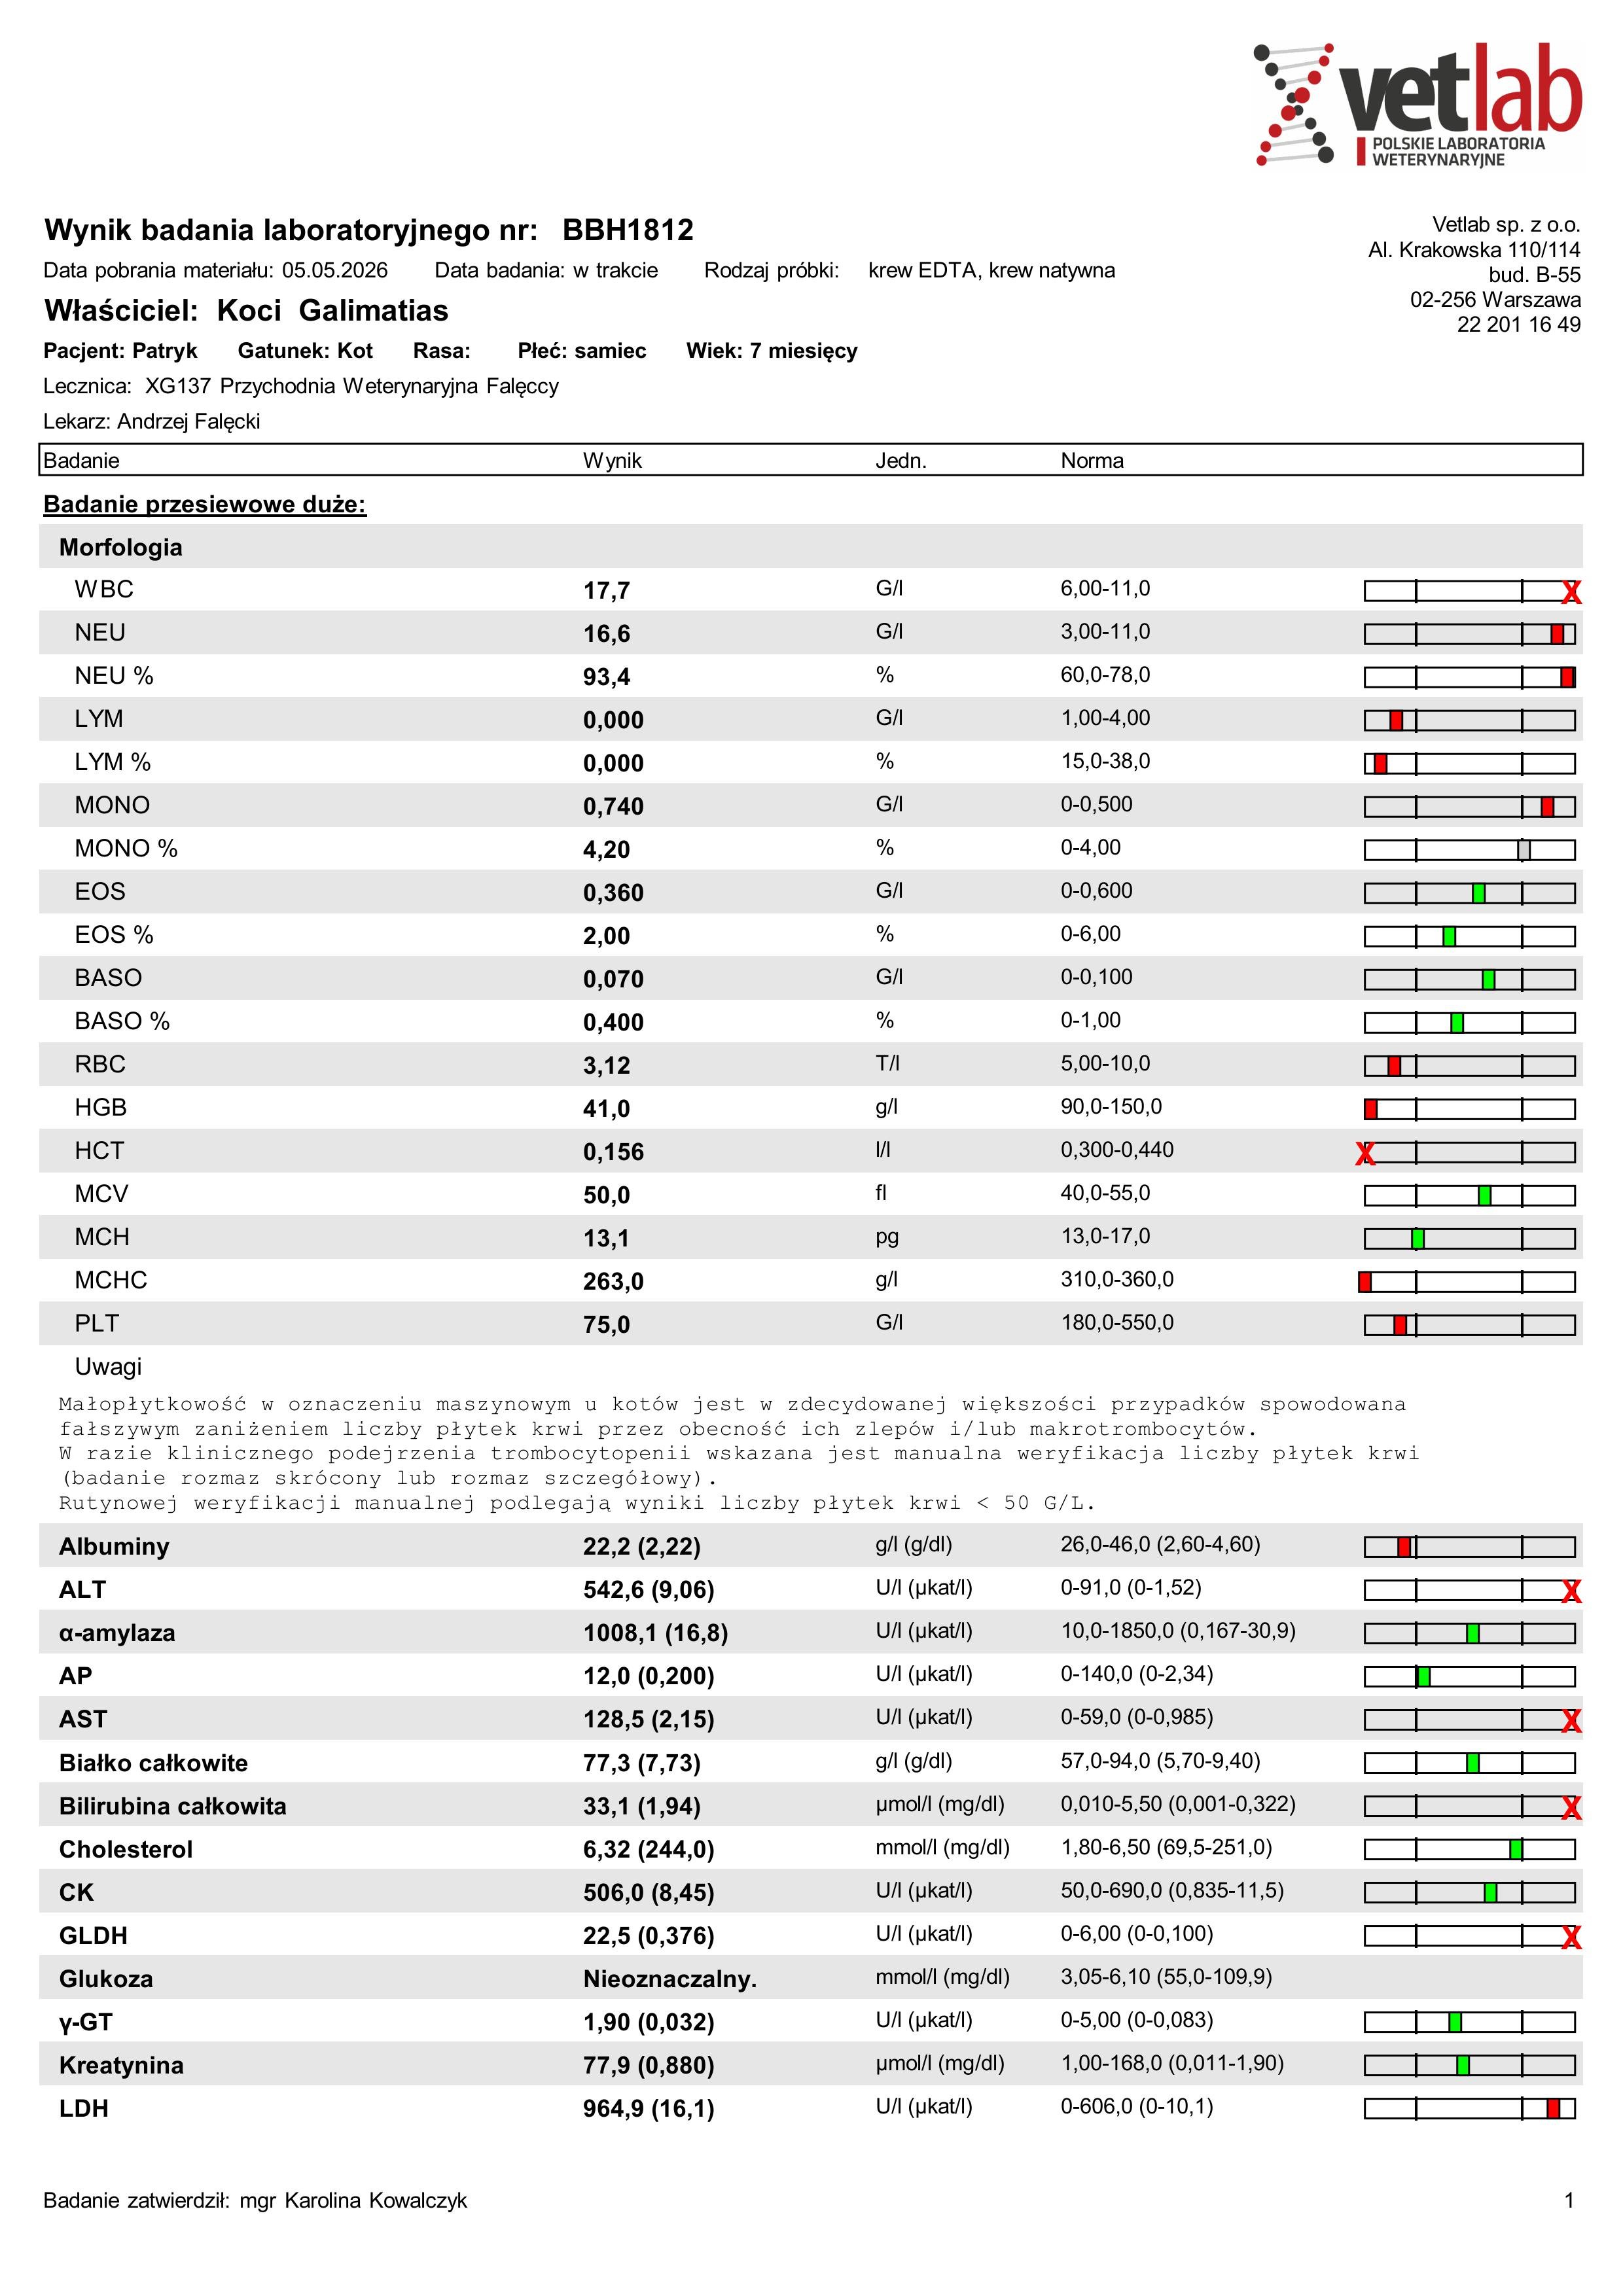Select the PLT result "75,0"
This screenshot has height=2296, width=1623.
(607, 1325)
